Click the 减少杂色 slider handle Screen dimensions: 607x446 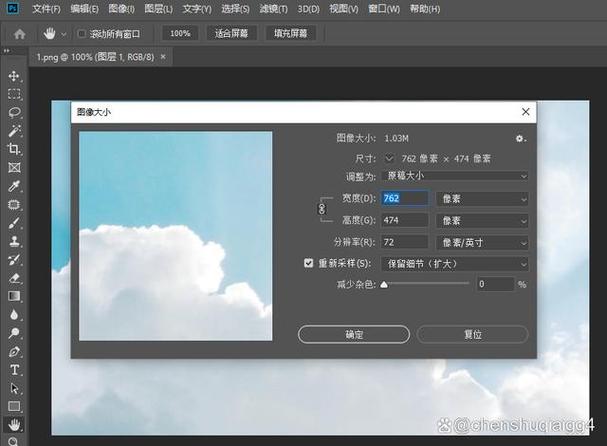coord(384,285)
